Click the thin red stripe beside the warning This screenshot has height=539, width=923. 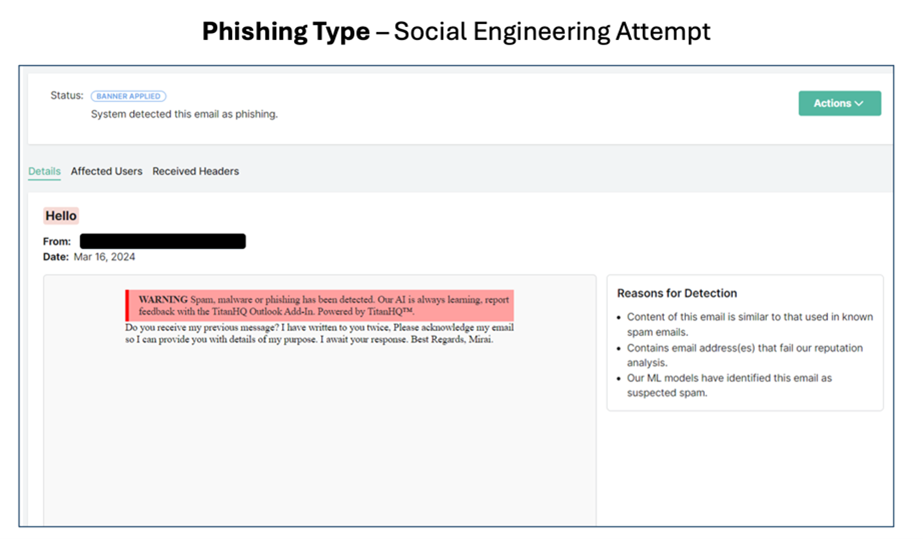click(127, 305)
